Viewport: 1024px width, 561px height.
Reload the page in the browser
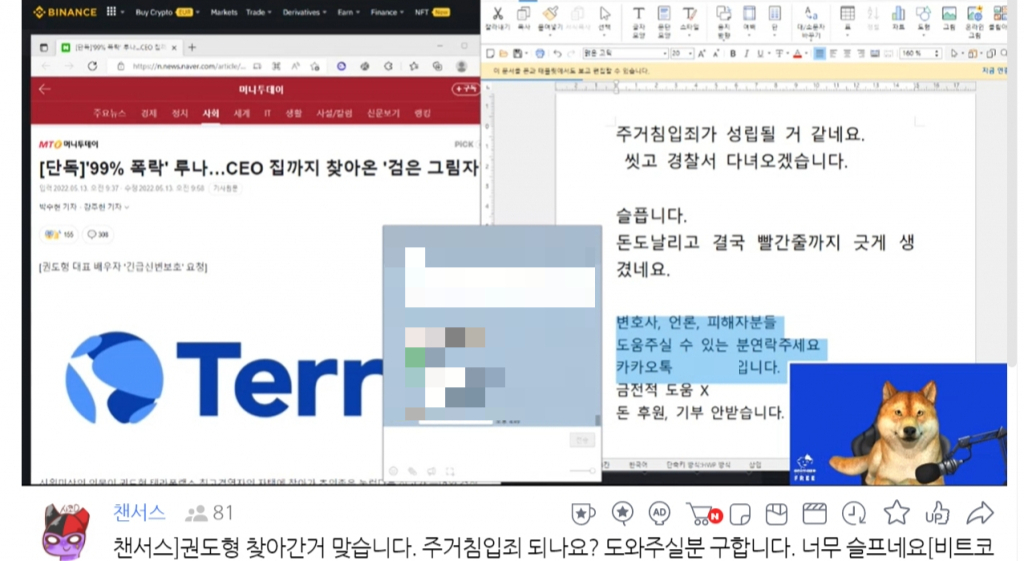click(x=92, y=66)
